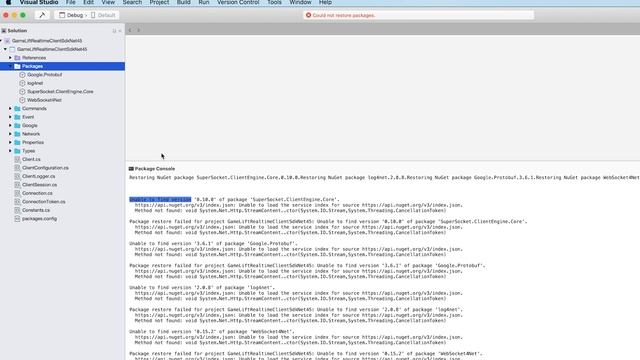Navigate forward in editor history
The height and width of the screenshot is (360, 640).
pos(138,30)
